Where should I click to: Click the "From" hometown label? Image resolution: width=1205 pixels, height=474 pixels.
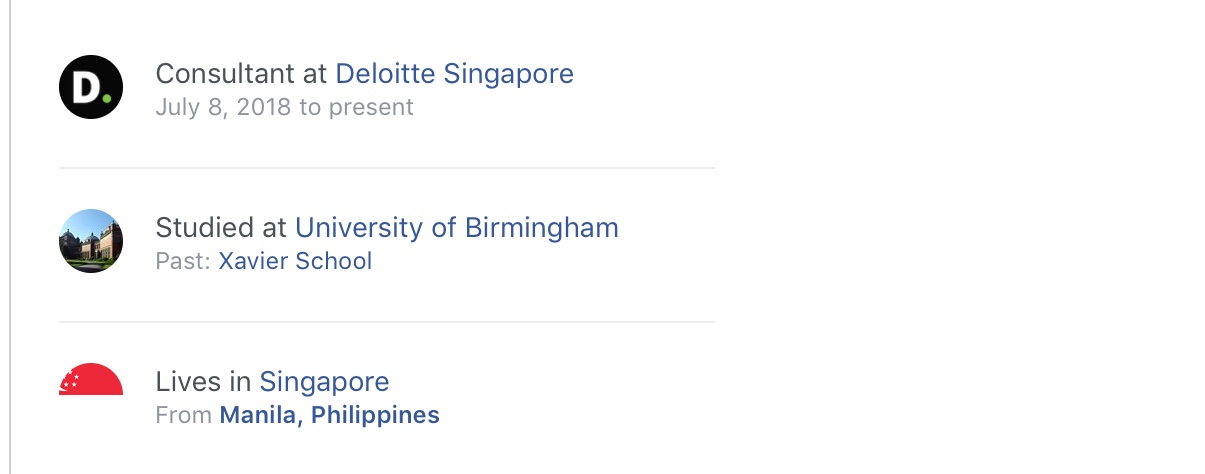[x=184, y=415]
